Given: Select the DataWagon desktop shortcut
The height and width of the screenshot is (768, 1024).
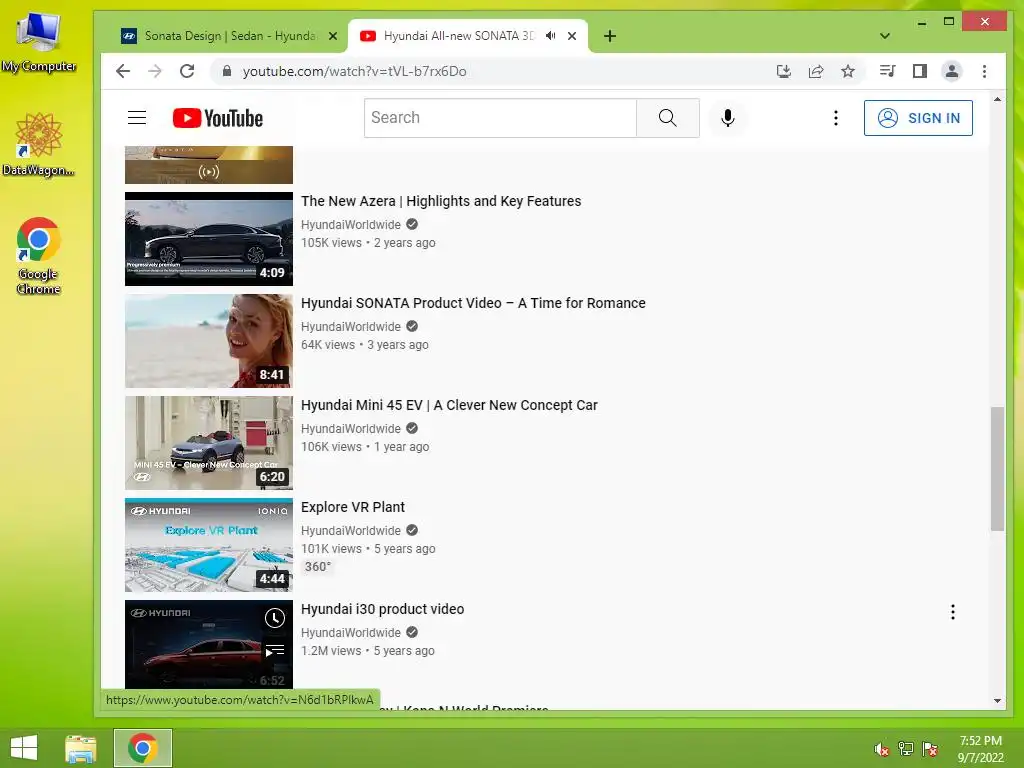Looking at the screenshot, I should coord(39,144).
